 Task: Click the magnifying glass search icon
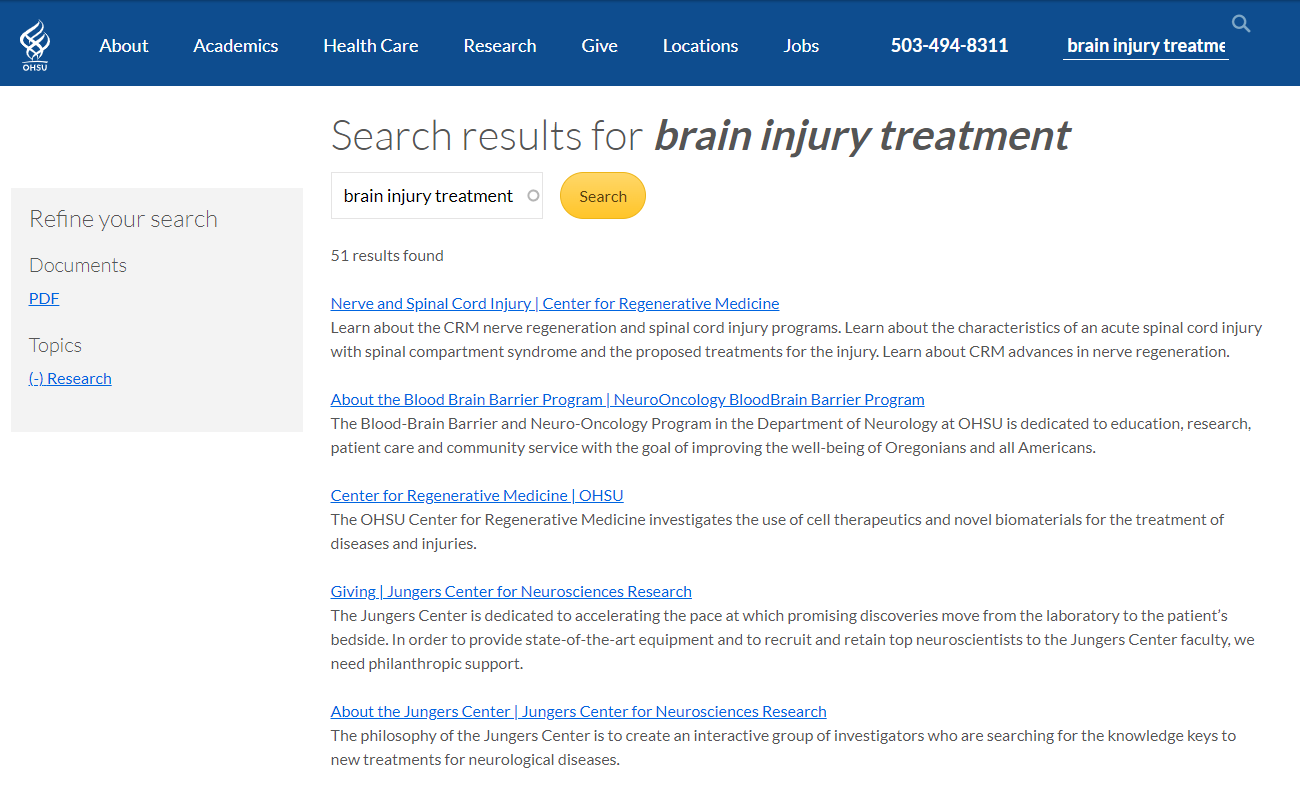point(1241,24)
